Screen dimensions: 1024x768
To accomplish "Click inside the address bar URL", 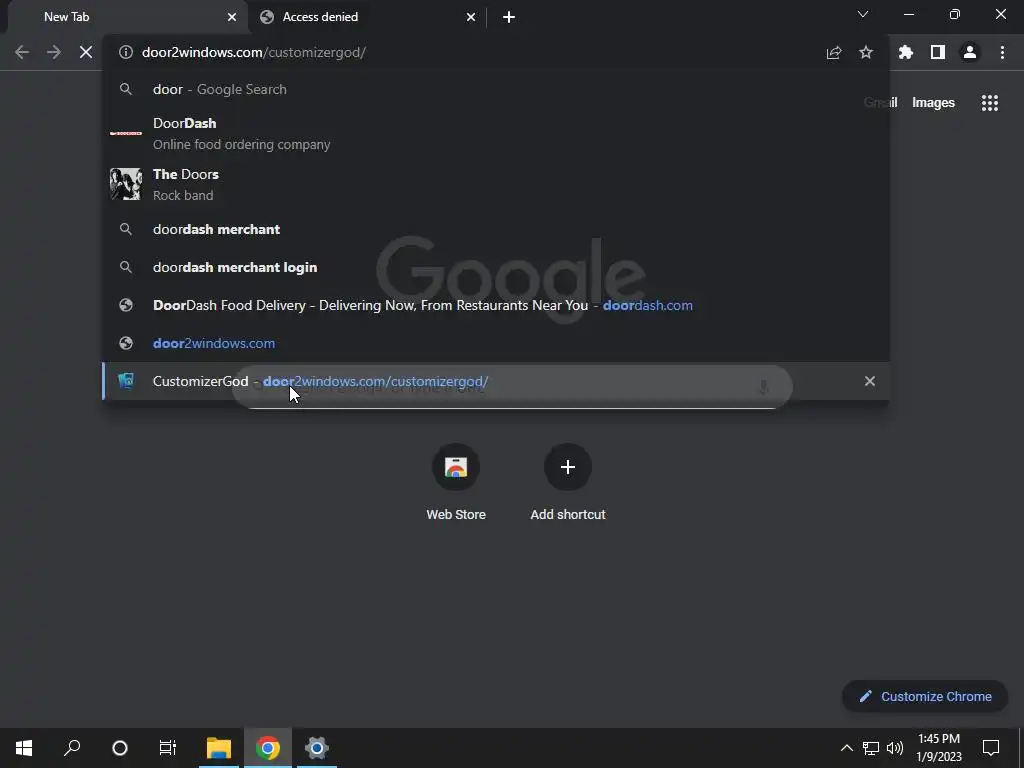I will 253,52.
